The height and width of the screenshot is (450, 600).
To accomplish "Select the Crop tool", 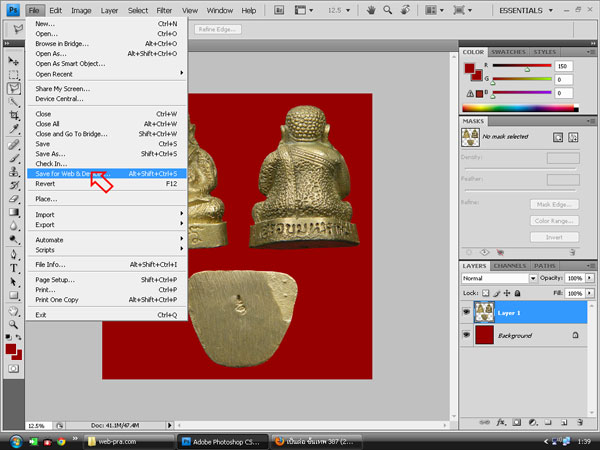I will [x=14, y=115].
